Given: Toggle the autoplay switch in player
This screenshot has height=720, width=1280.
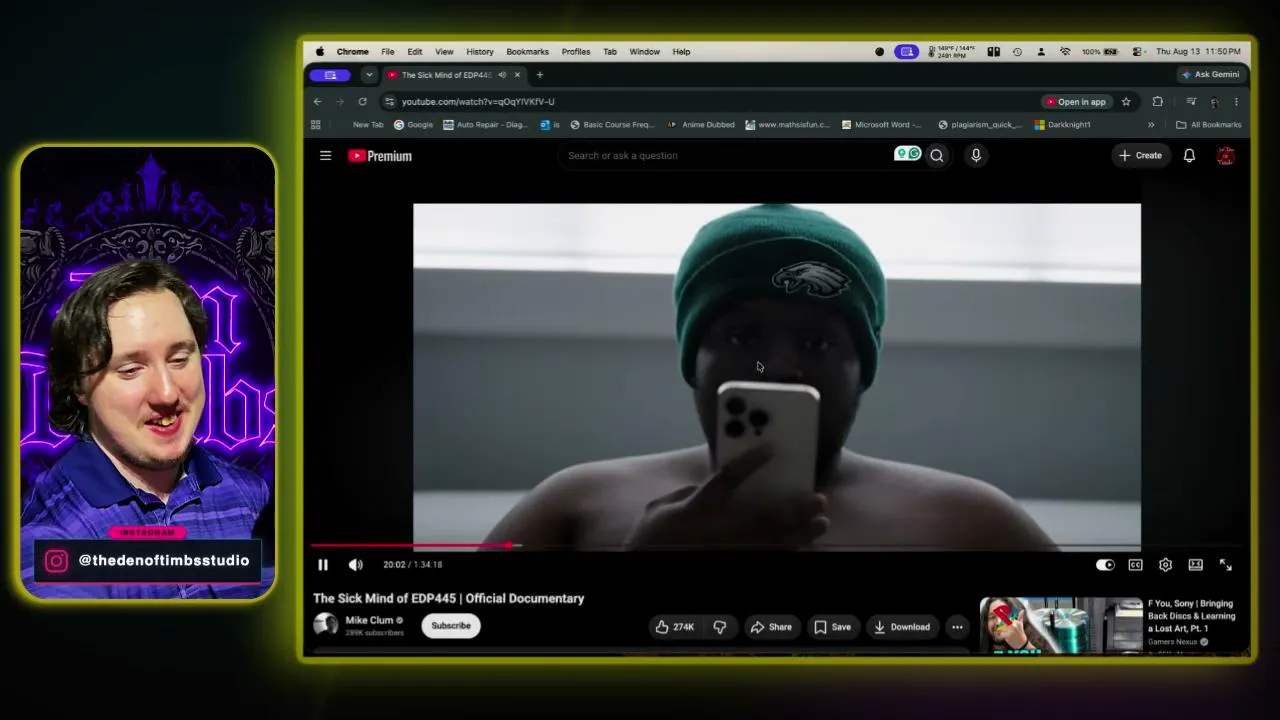Looking at the screenshot, I should click(1105, 565).
